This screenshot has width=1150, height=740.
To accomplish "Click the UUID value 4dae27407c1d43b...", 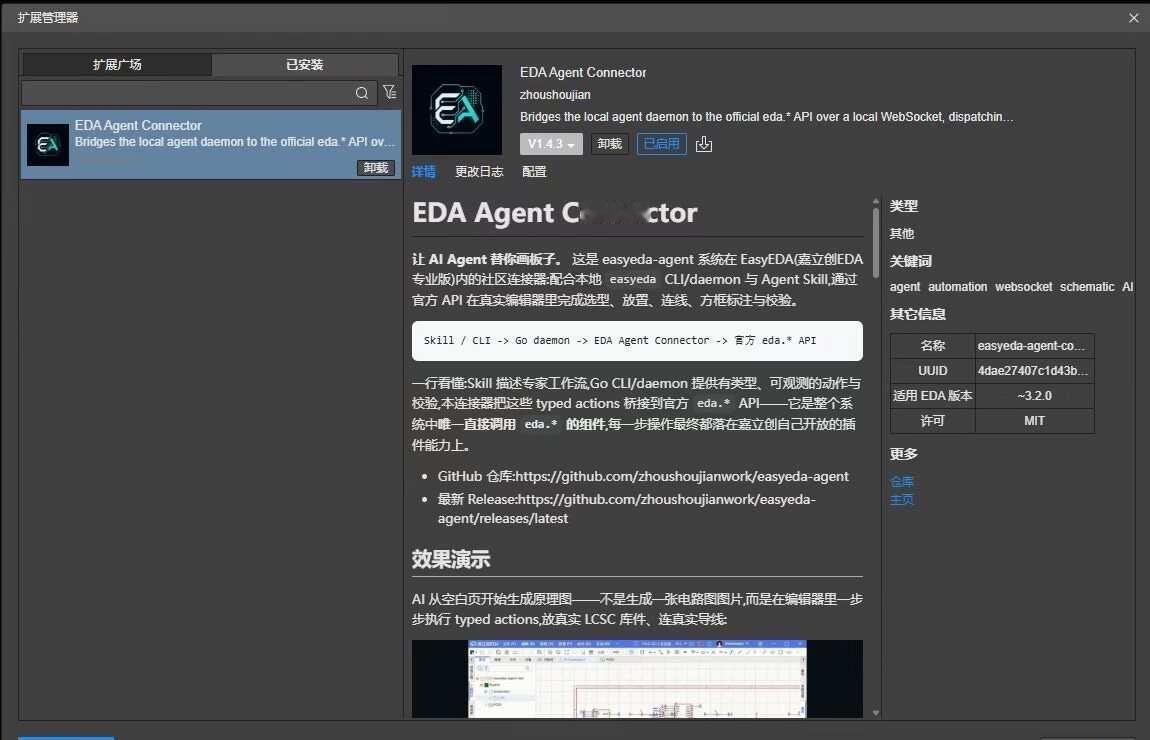I will (x=1033, y=371).
